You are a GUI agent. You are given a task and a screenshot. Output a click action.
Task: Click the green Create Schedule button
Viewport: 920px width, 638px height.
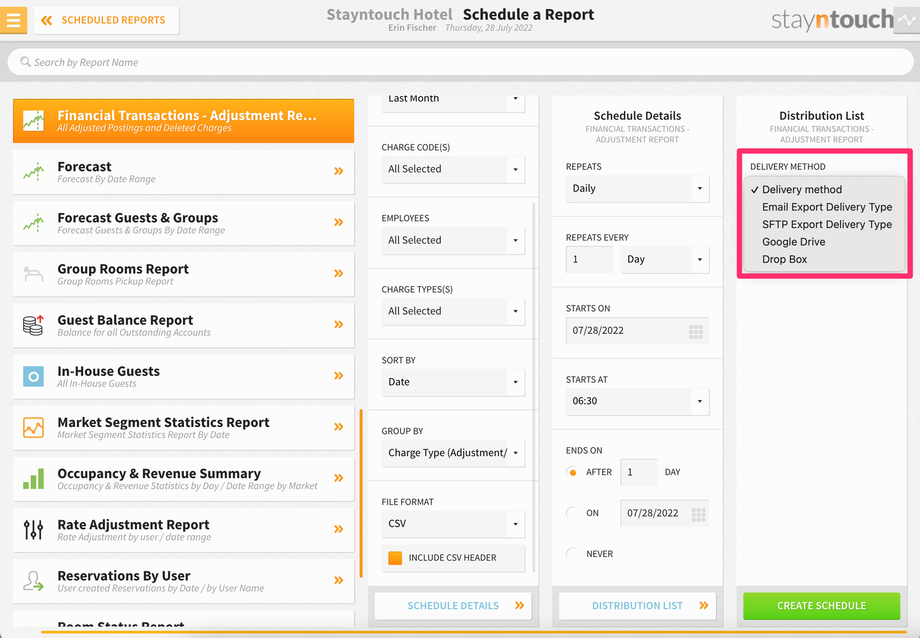point(821,606)
